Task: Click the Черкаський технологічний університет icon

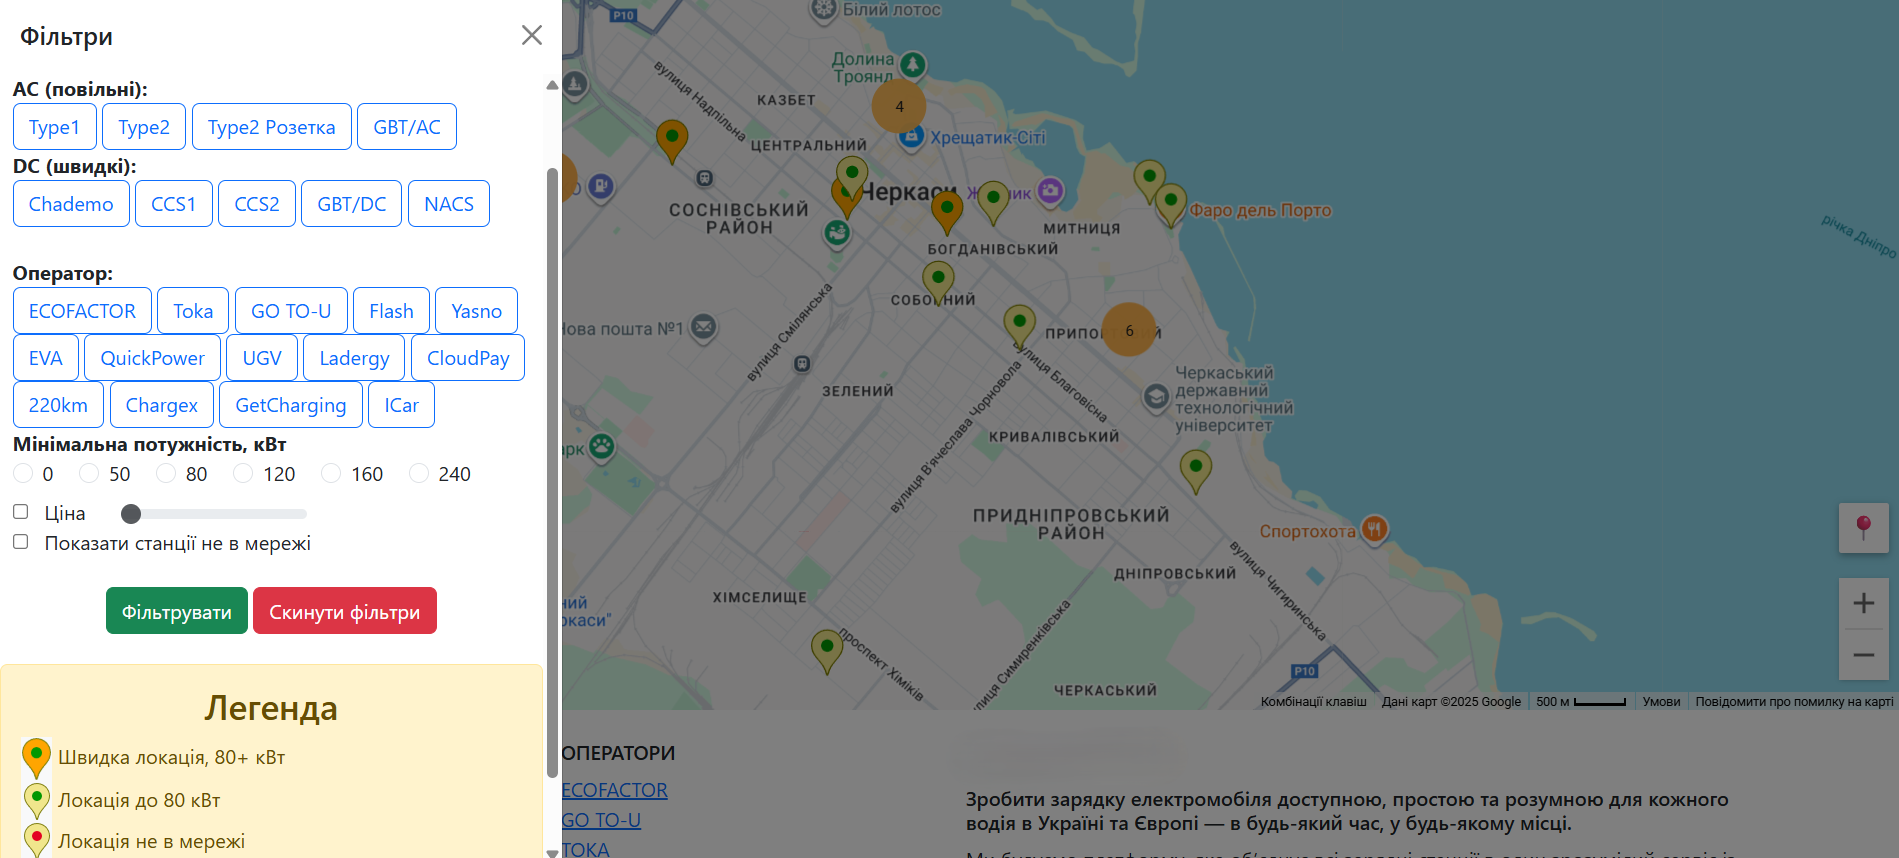Action: click(x=1156, y=397)
